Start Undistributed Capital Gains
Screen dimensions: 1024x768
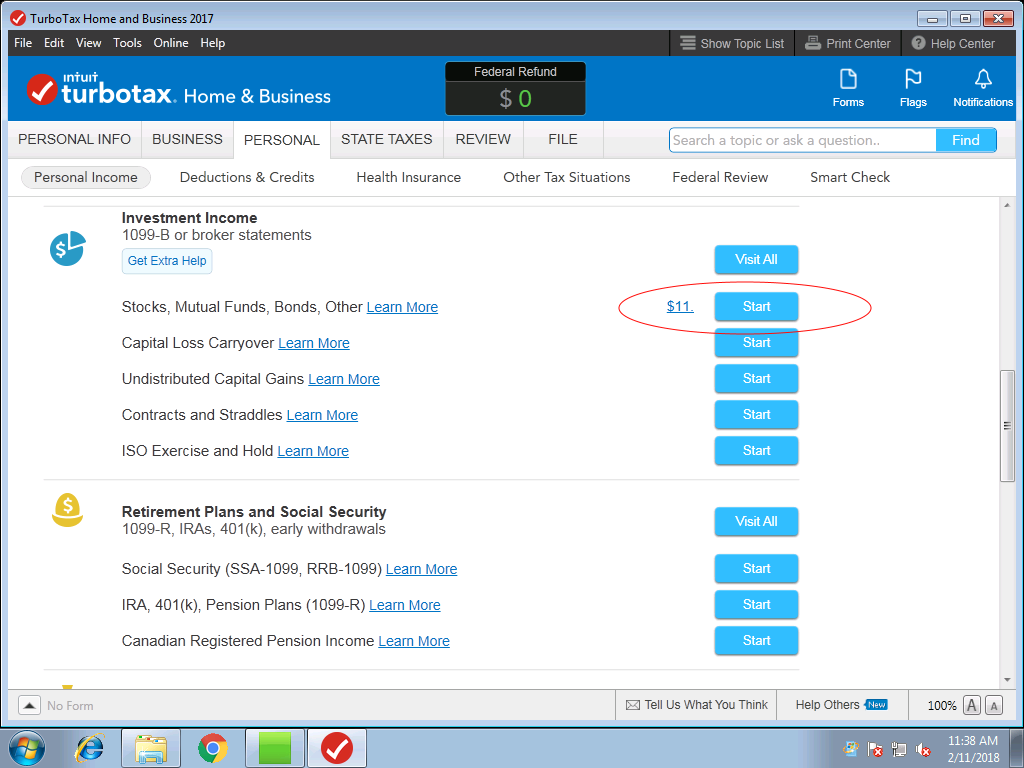[x=756, y=379]
